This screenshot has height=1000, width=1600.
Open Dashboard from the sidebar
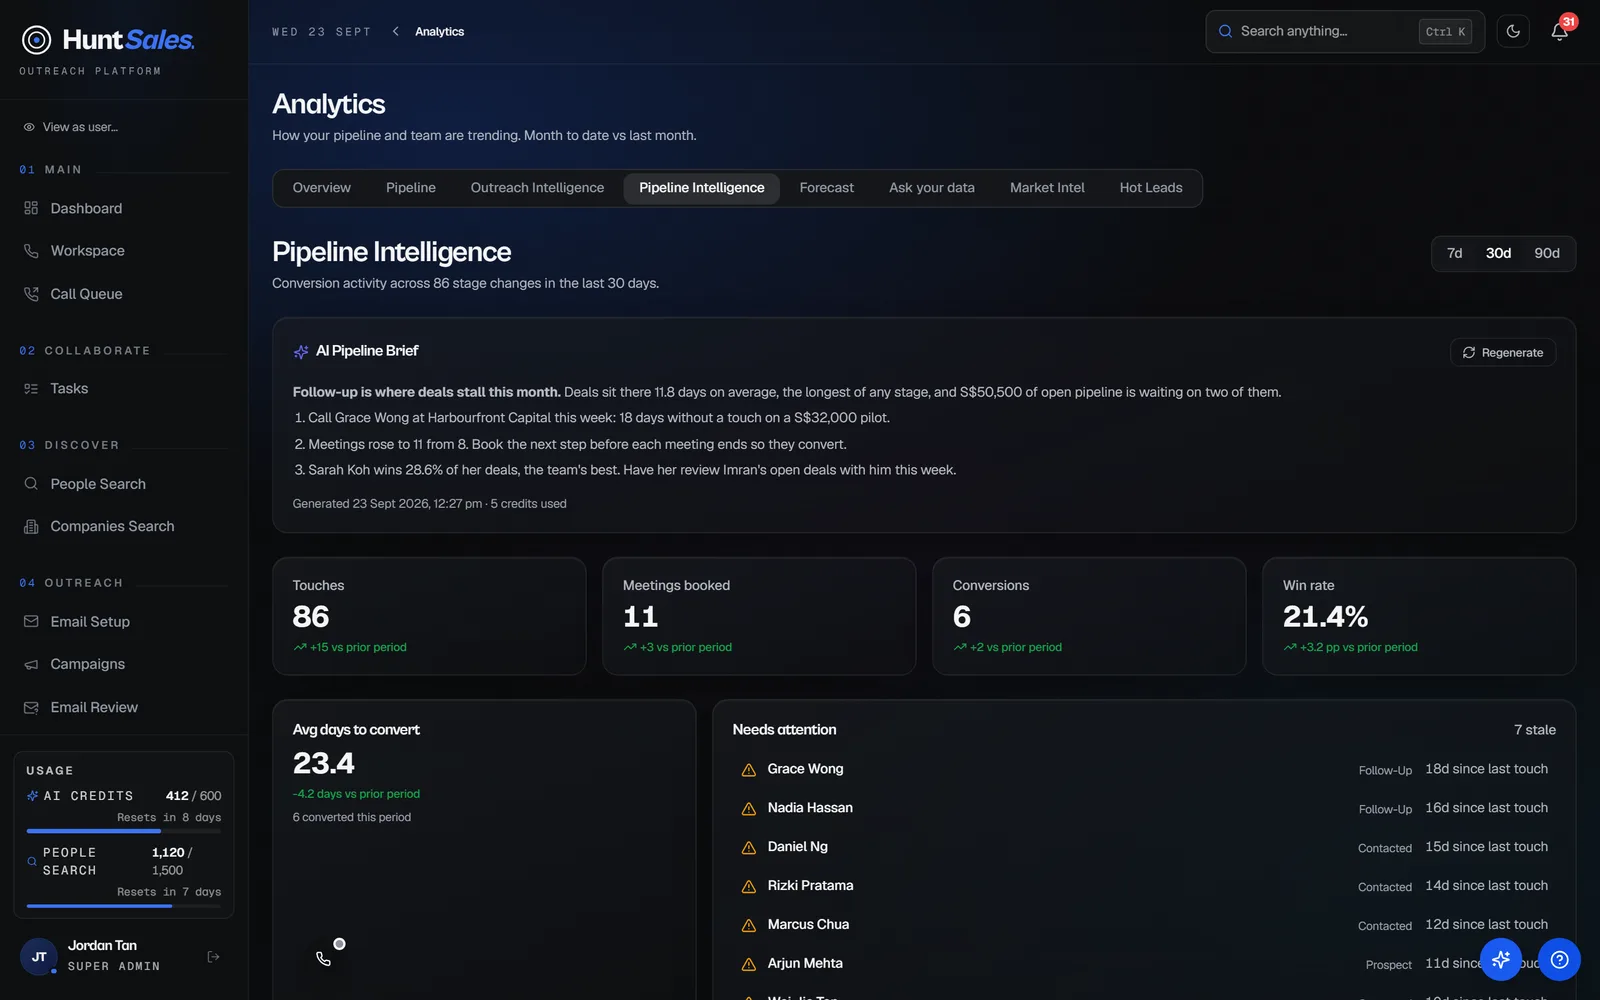pyautogui.click(x=124, y=208)
